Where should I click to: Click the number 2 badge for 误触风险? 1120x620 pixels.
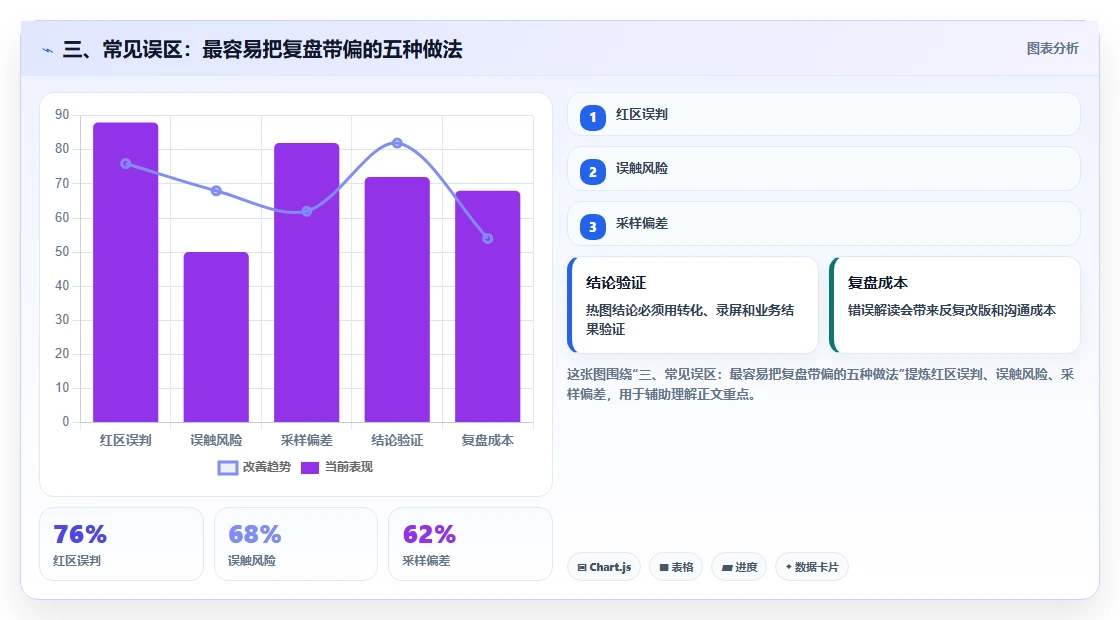coord(592,171)
